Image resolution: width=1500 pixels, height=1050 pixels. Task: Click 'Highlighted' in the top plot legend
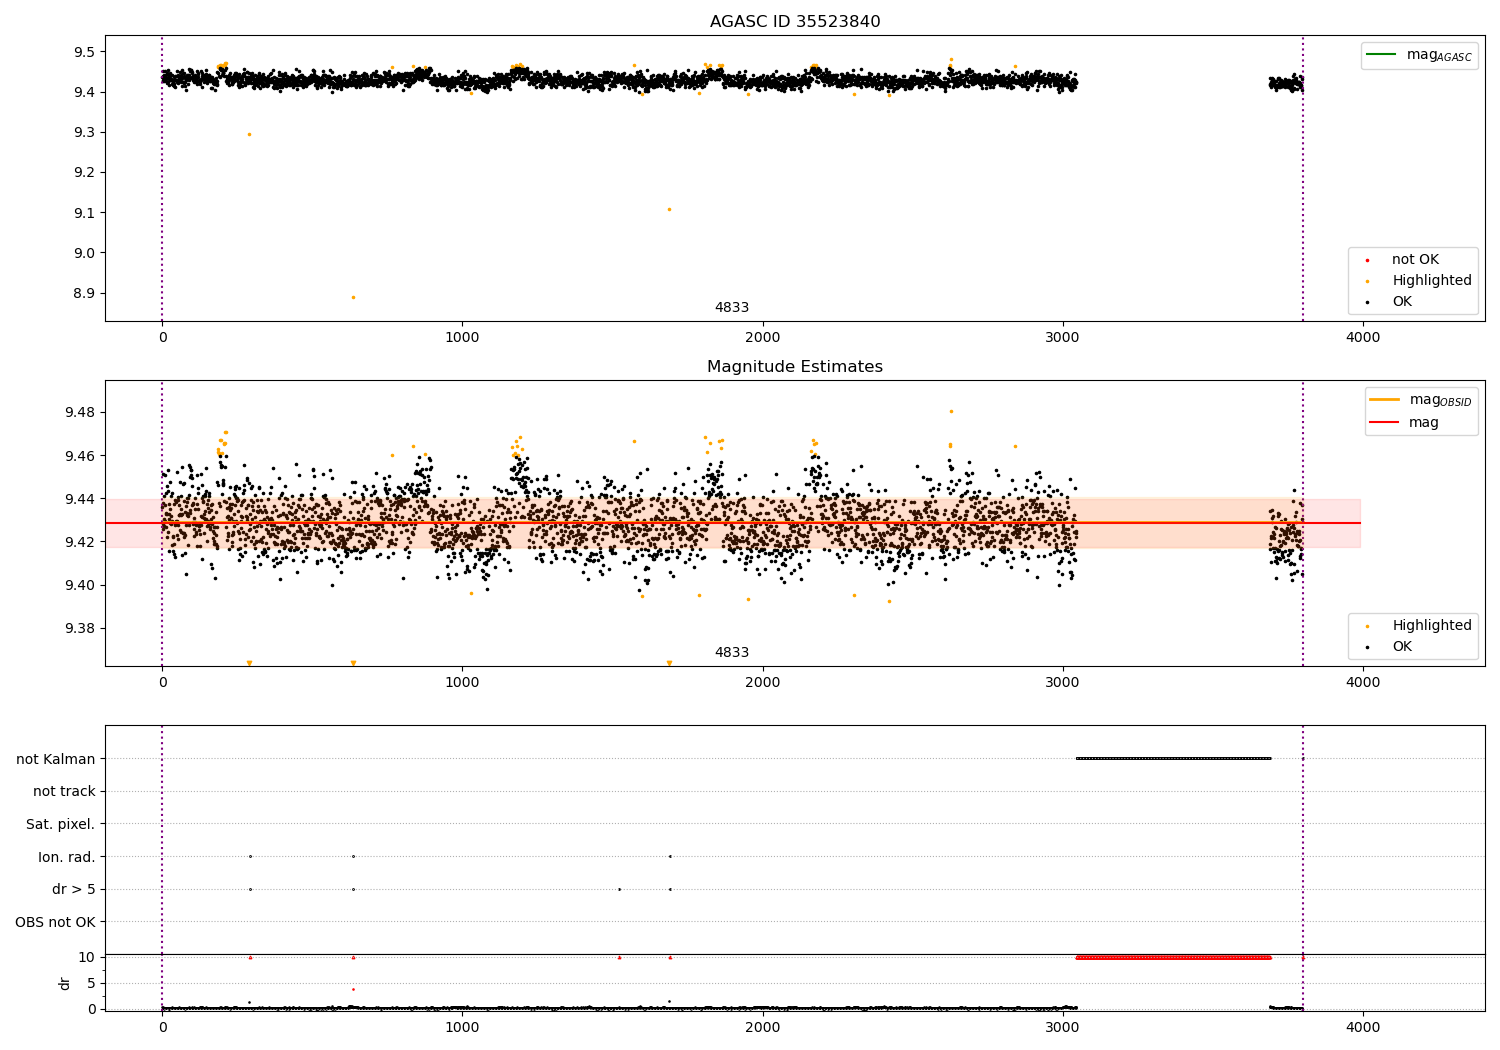[1432, 281]
